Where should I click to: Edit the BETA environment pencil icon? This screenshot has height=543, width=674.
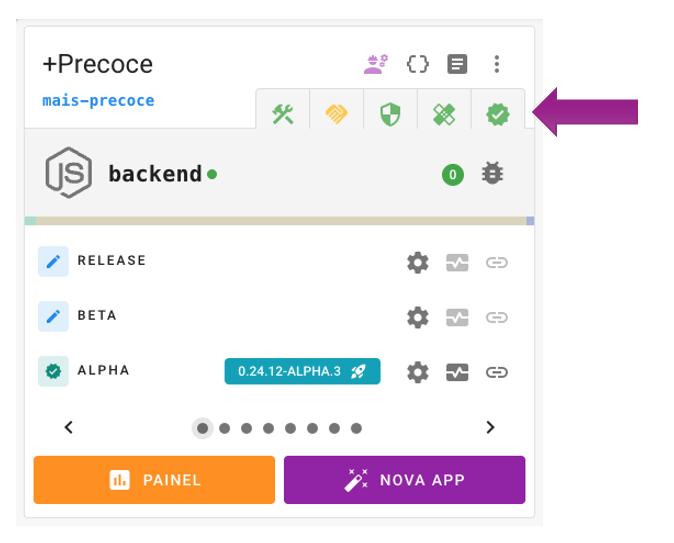click(53, 316)
